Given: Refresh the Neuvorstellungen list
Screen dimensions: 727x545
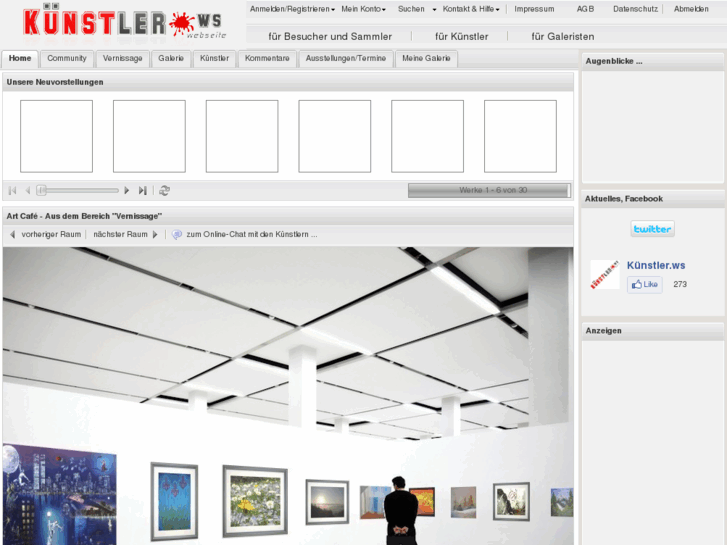Looking at the screenshot, I should coord(164,191).
